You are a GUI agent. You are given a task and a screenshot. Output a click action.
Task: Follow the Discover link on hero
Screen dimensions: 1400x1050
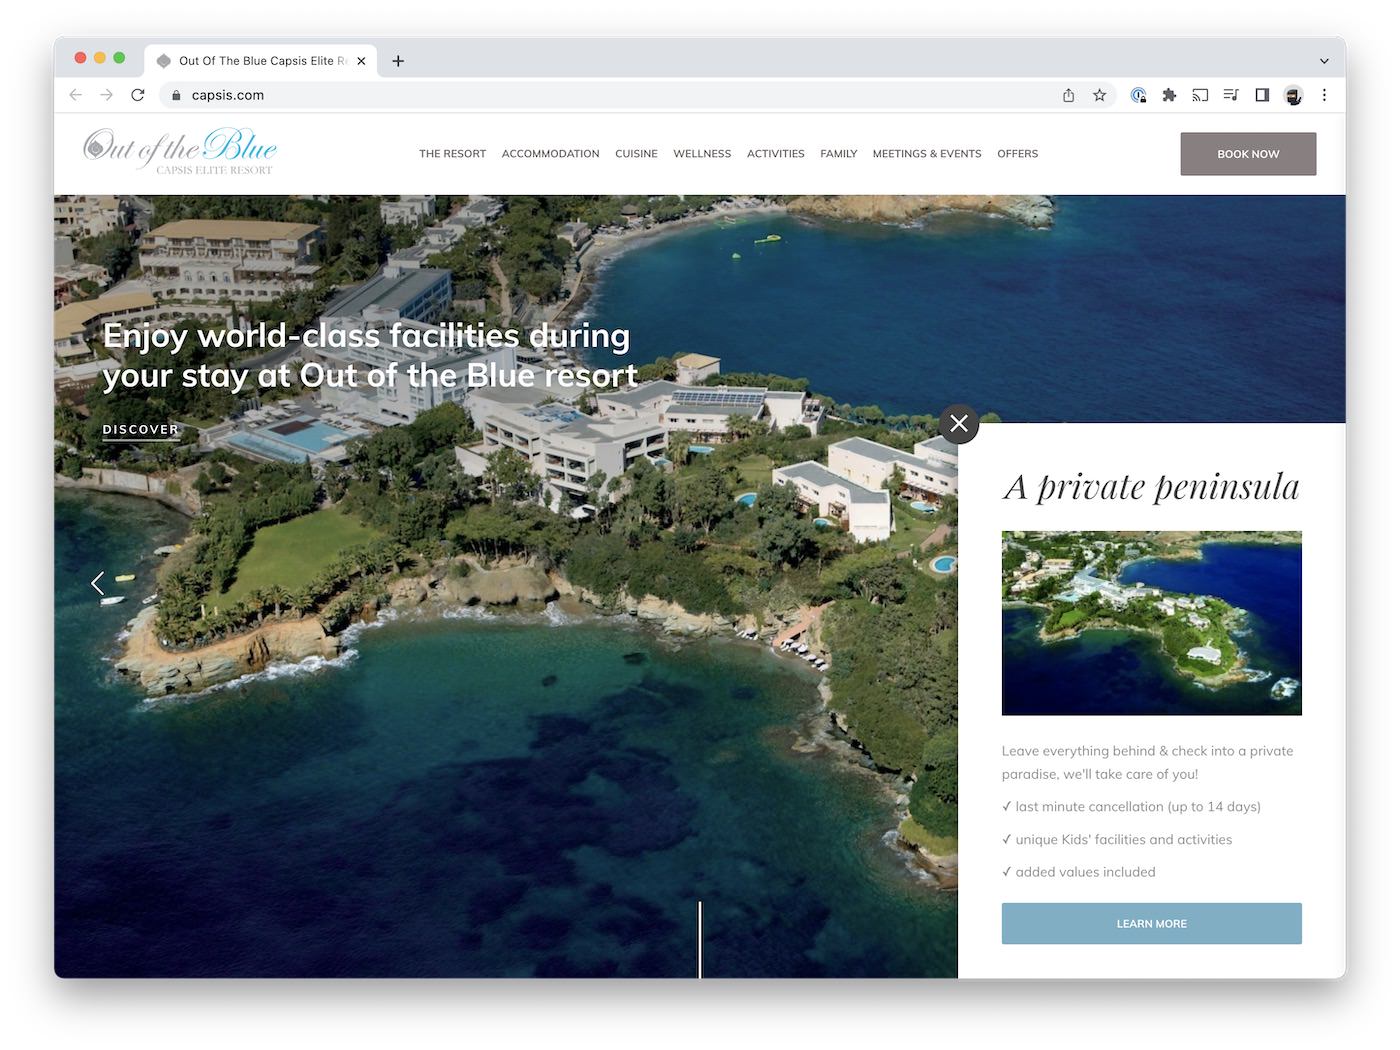[x=141, y=430]
